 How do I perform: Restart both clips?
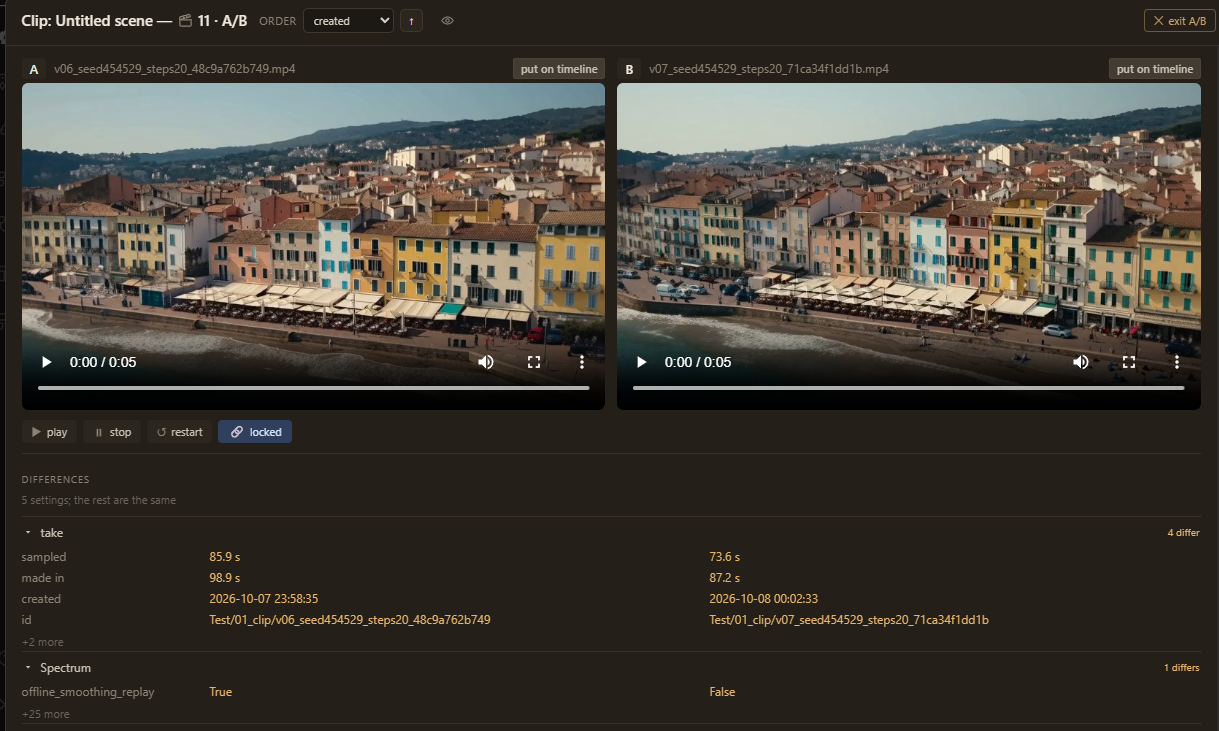pyautogui.click(x=180, y=432)
